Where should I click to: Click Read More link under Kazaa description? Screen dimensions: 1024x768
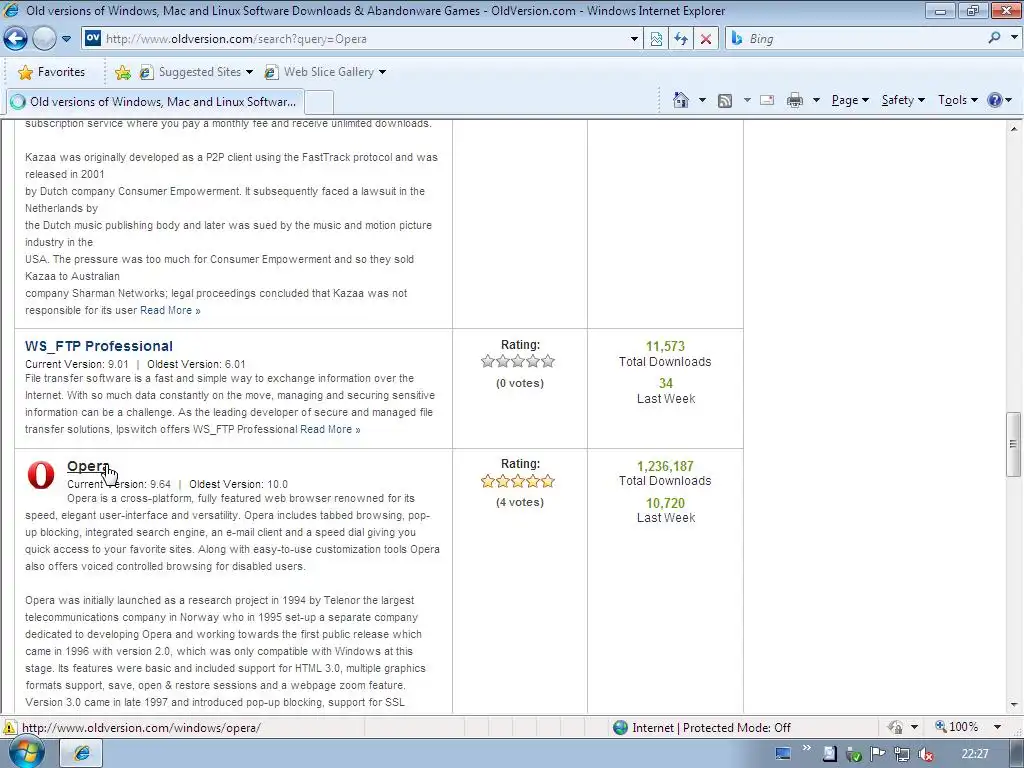point(170,310)
